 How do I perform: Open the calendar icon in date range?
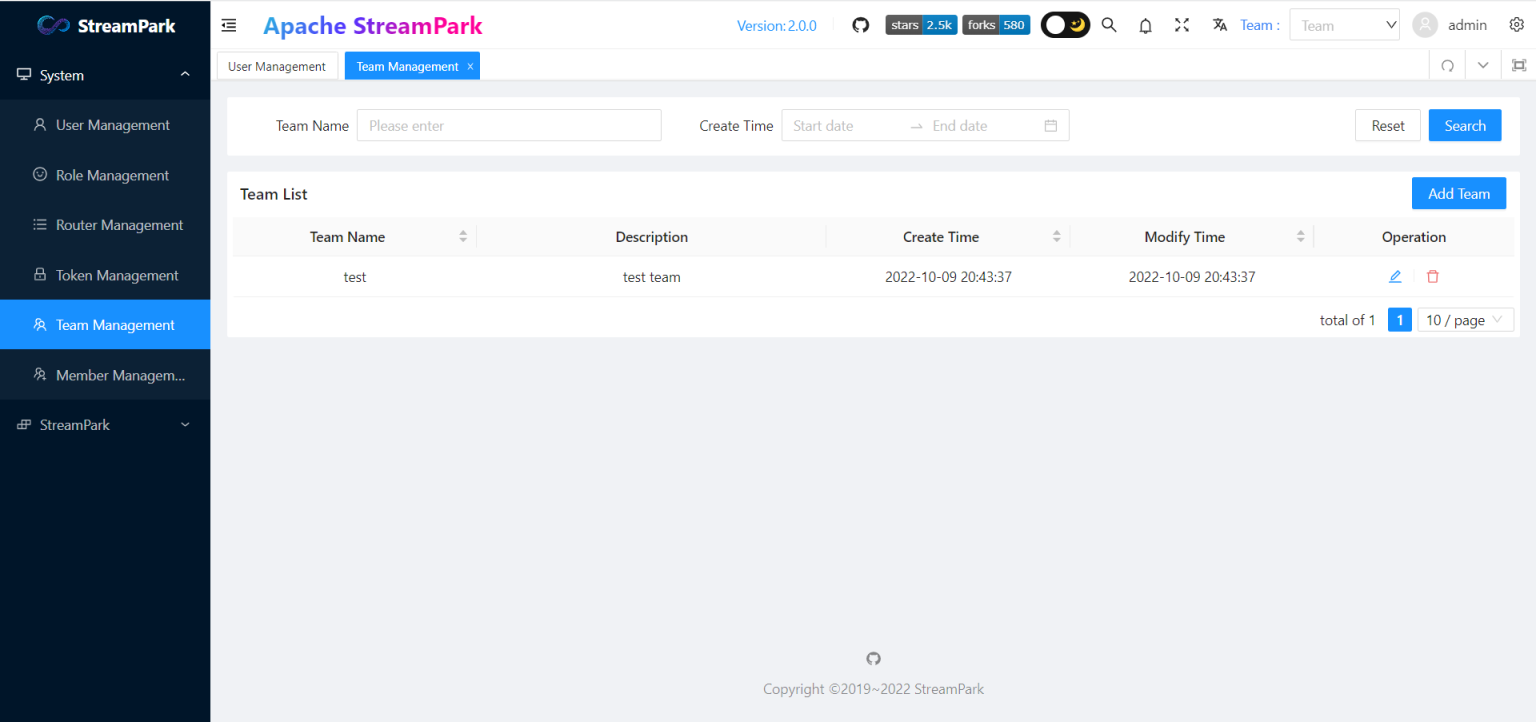tap(1051, 126)
